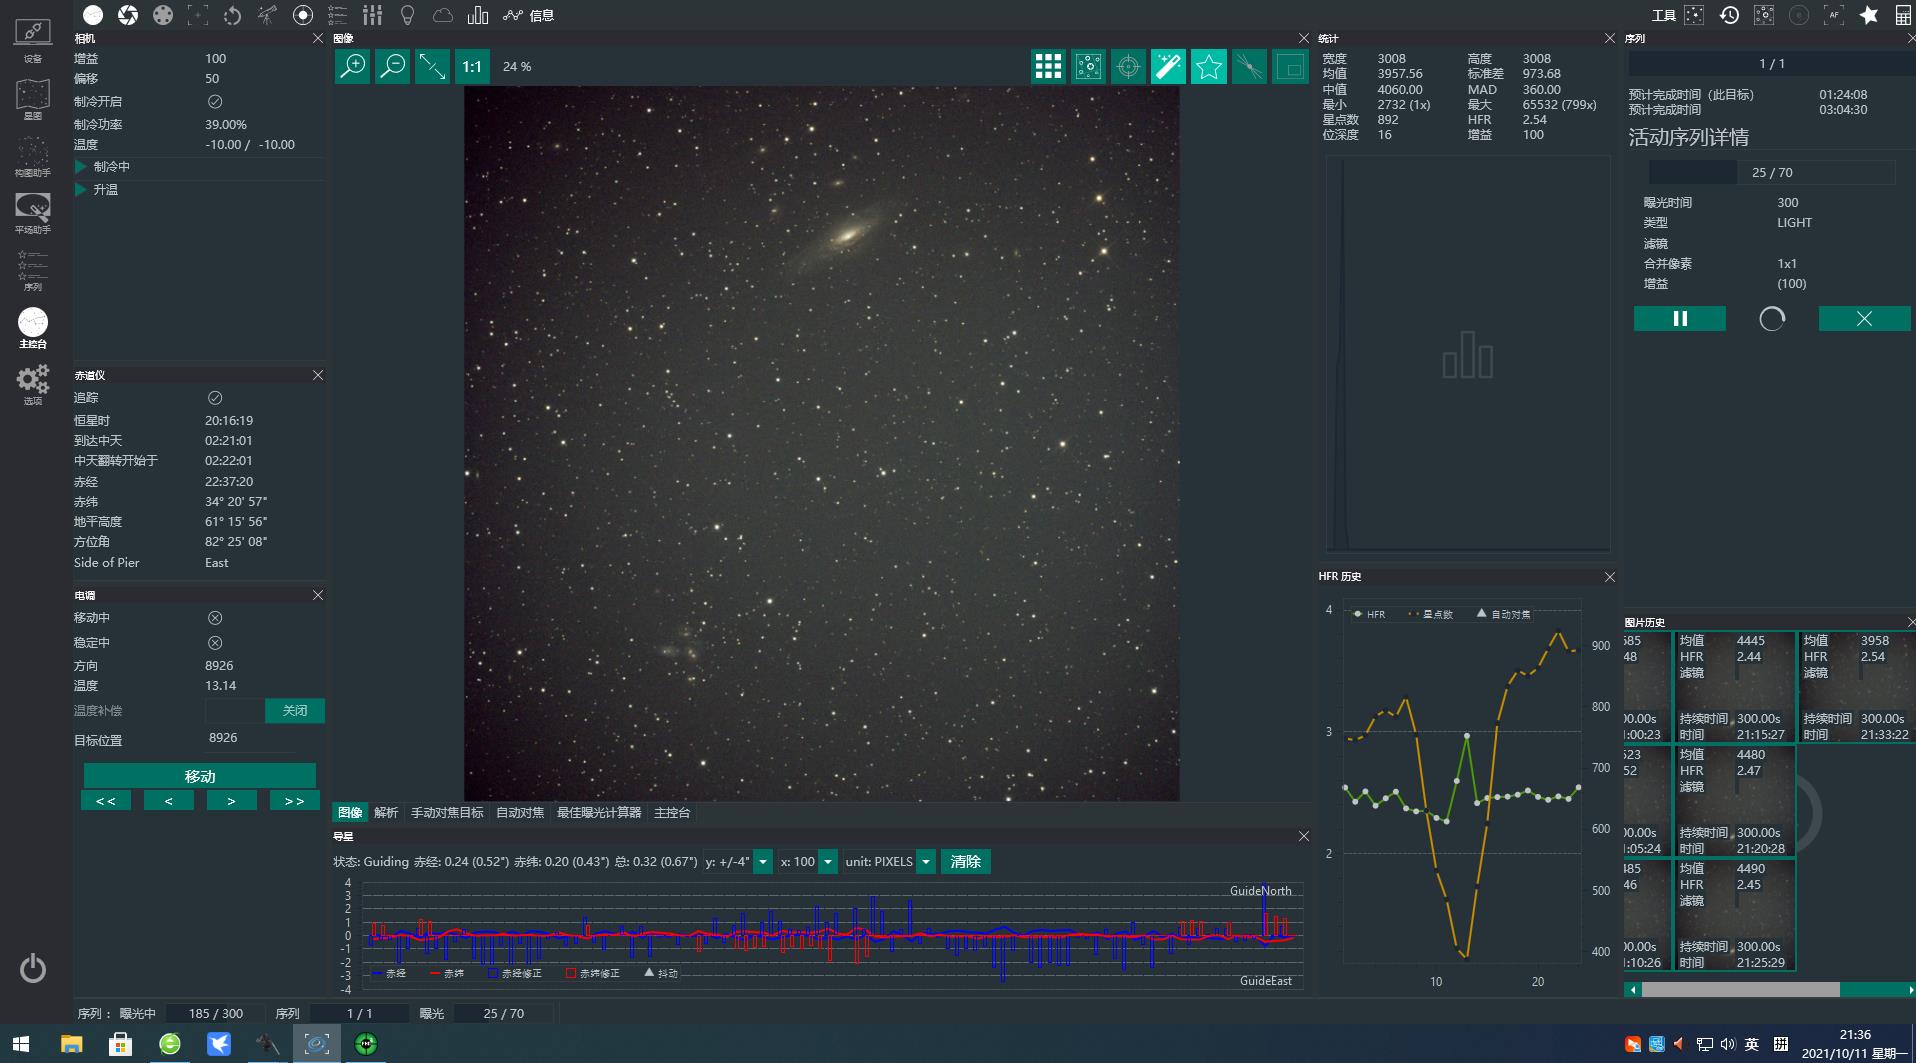The image size is (1916, 1063).
Task: Switch to the 解析 tab
Action: pyautogui.click(x=386, y=813)
